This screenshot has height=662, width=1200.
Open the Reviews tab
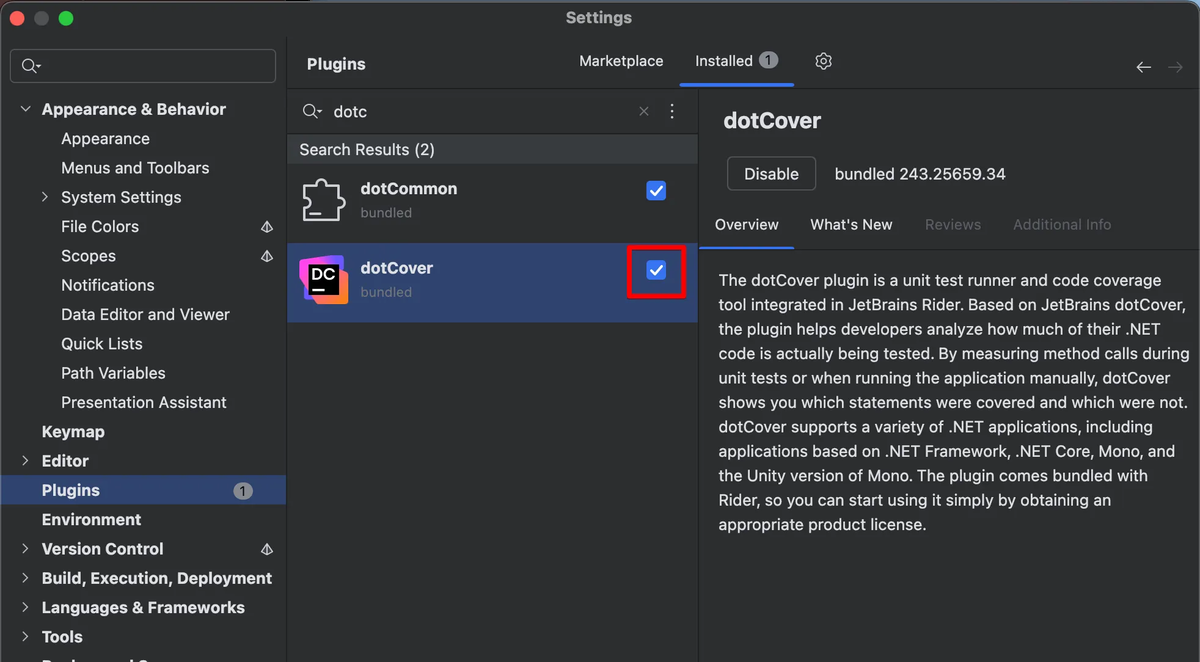pos(953,225)
